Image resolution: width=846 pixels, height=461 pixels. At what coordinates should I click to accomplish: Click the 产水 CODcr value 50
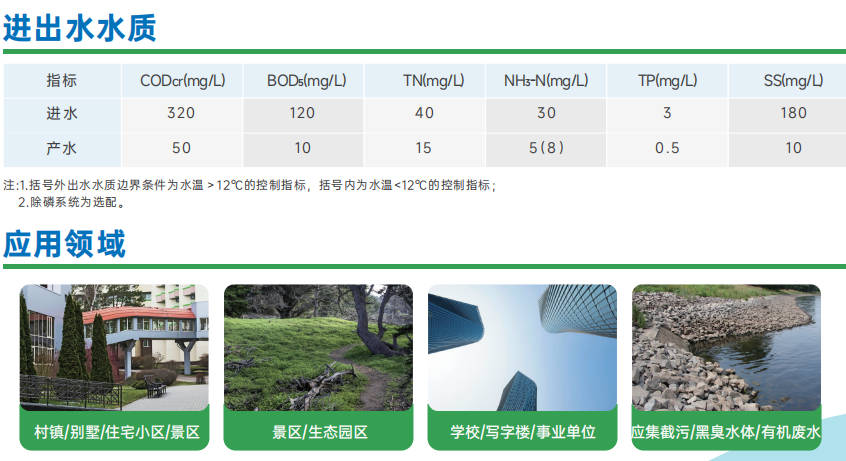point(181,148)
